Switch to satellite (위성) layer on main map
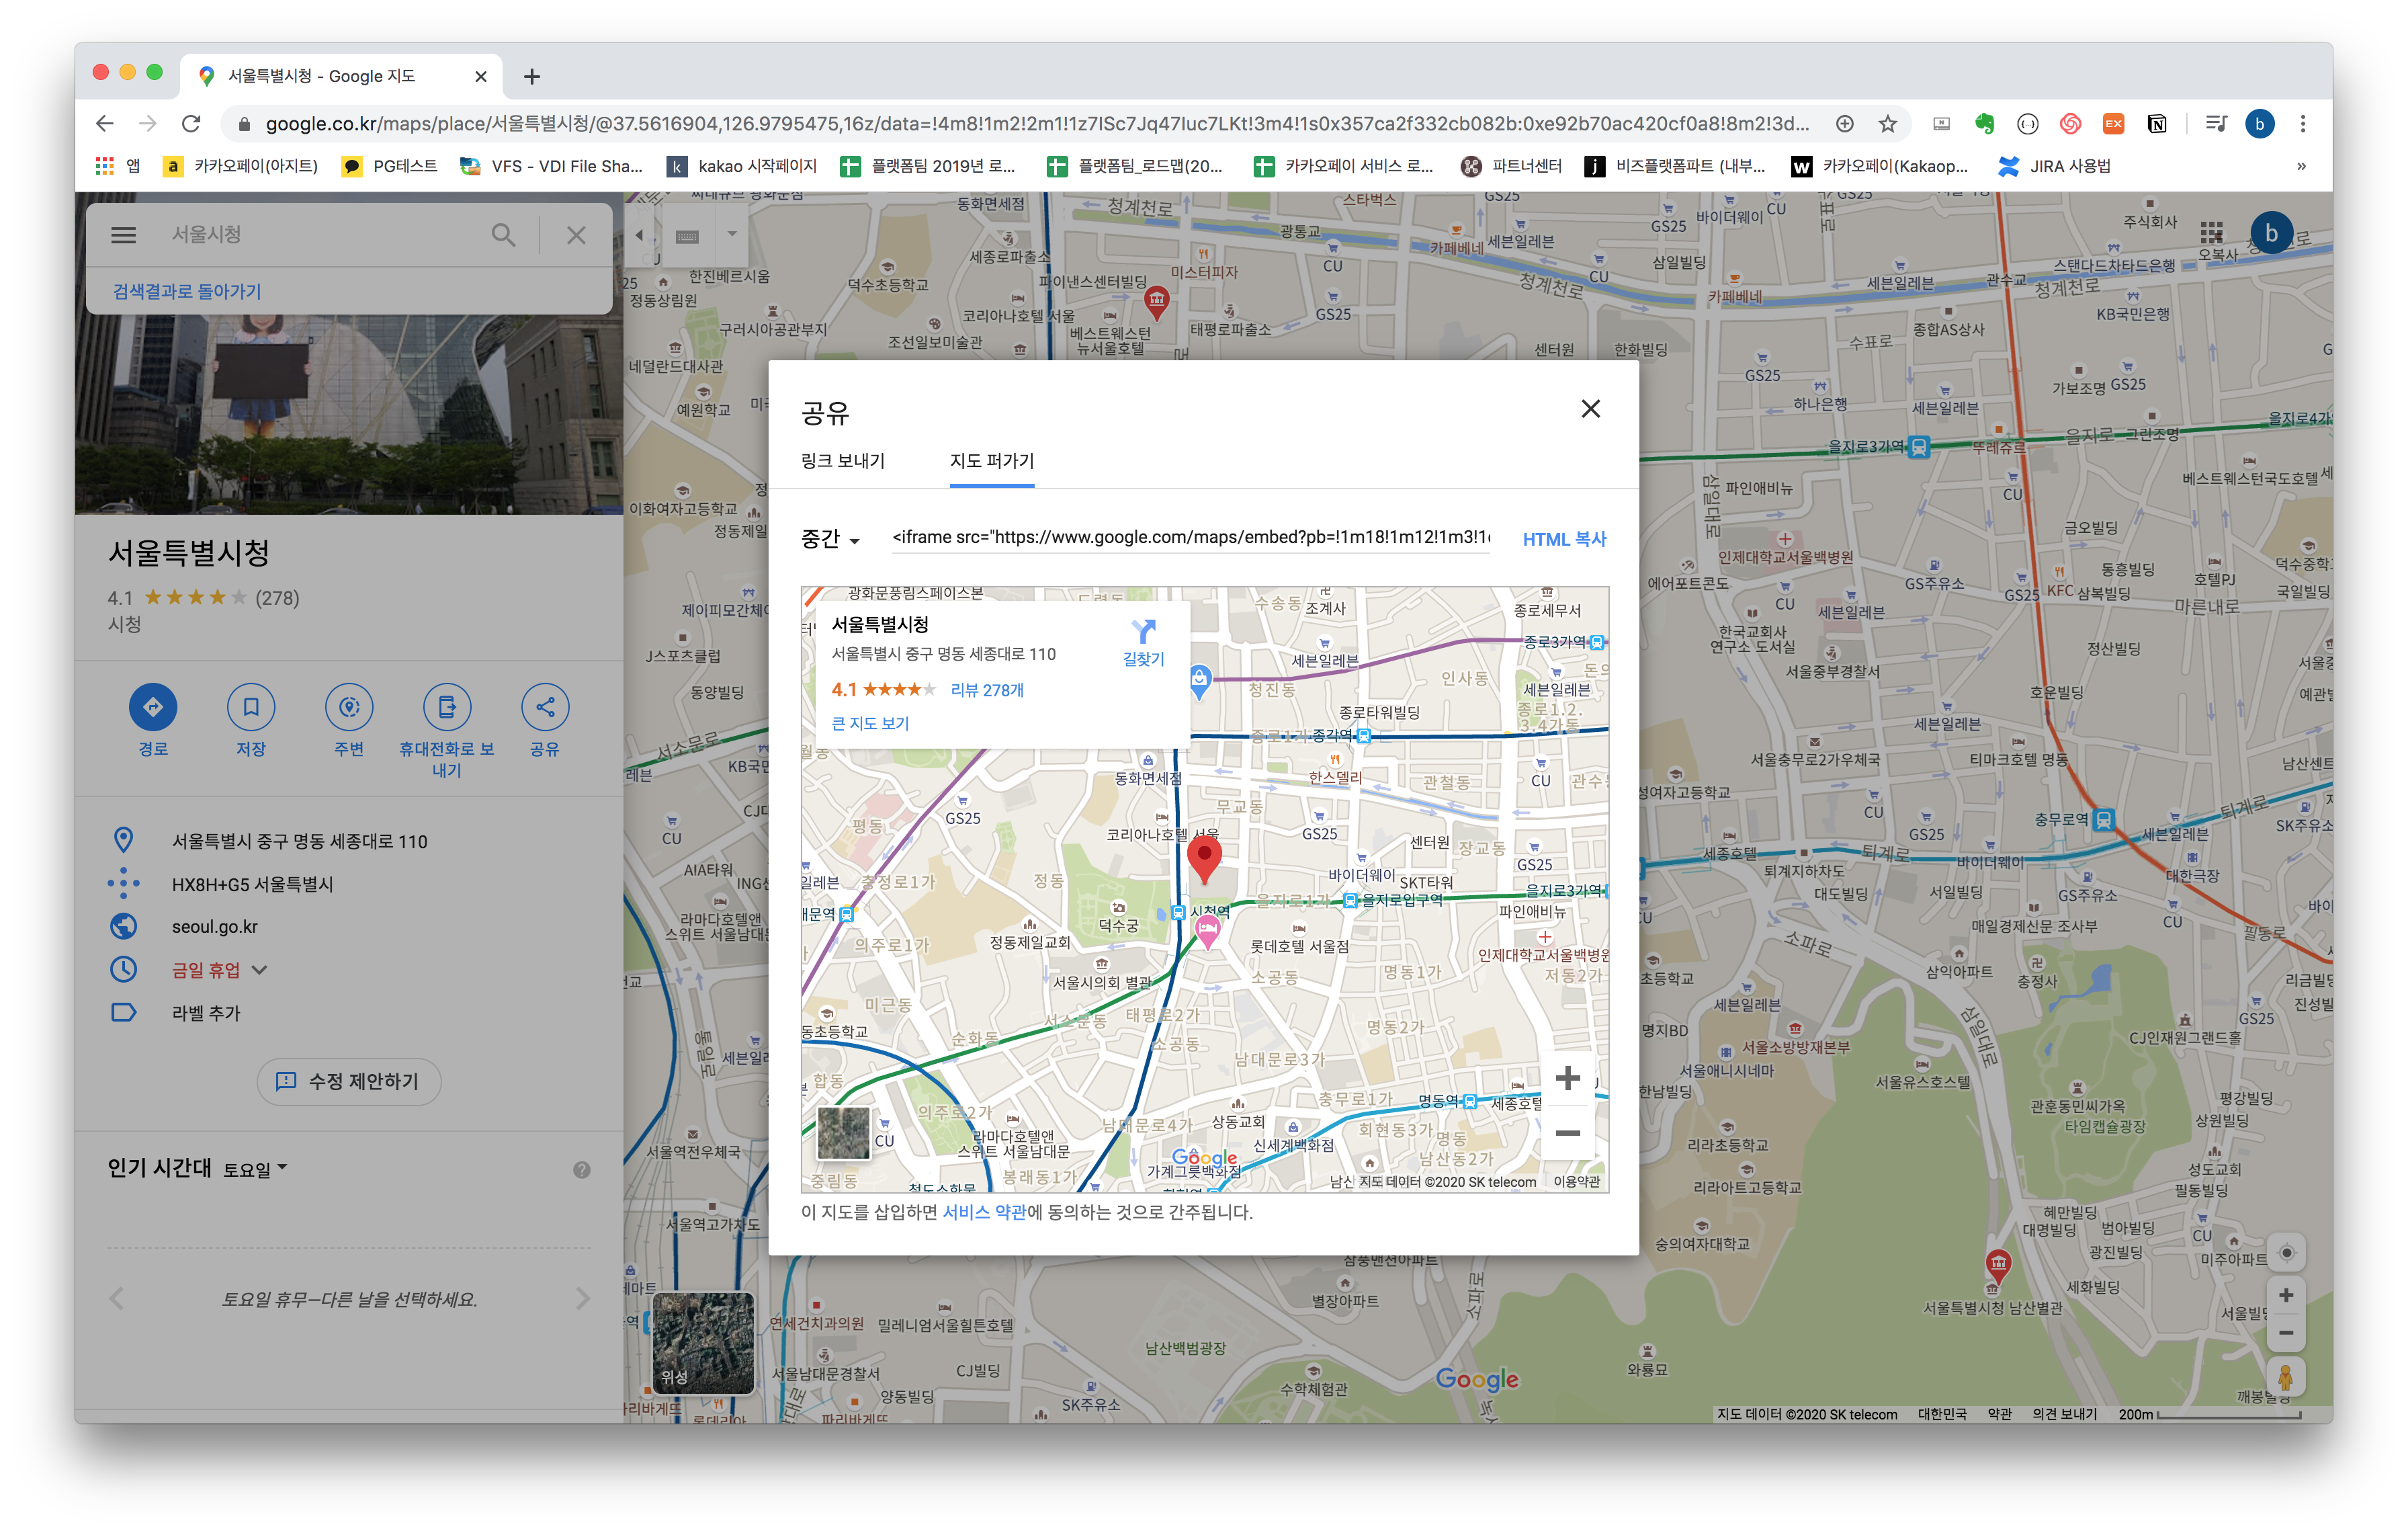The image size is (2408, 1531). coord(703,1343)
